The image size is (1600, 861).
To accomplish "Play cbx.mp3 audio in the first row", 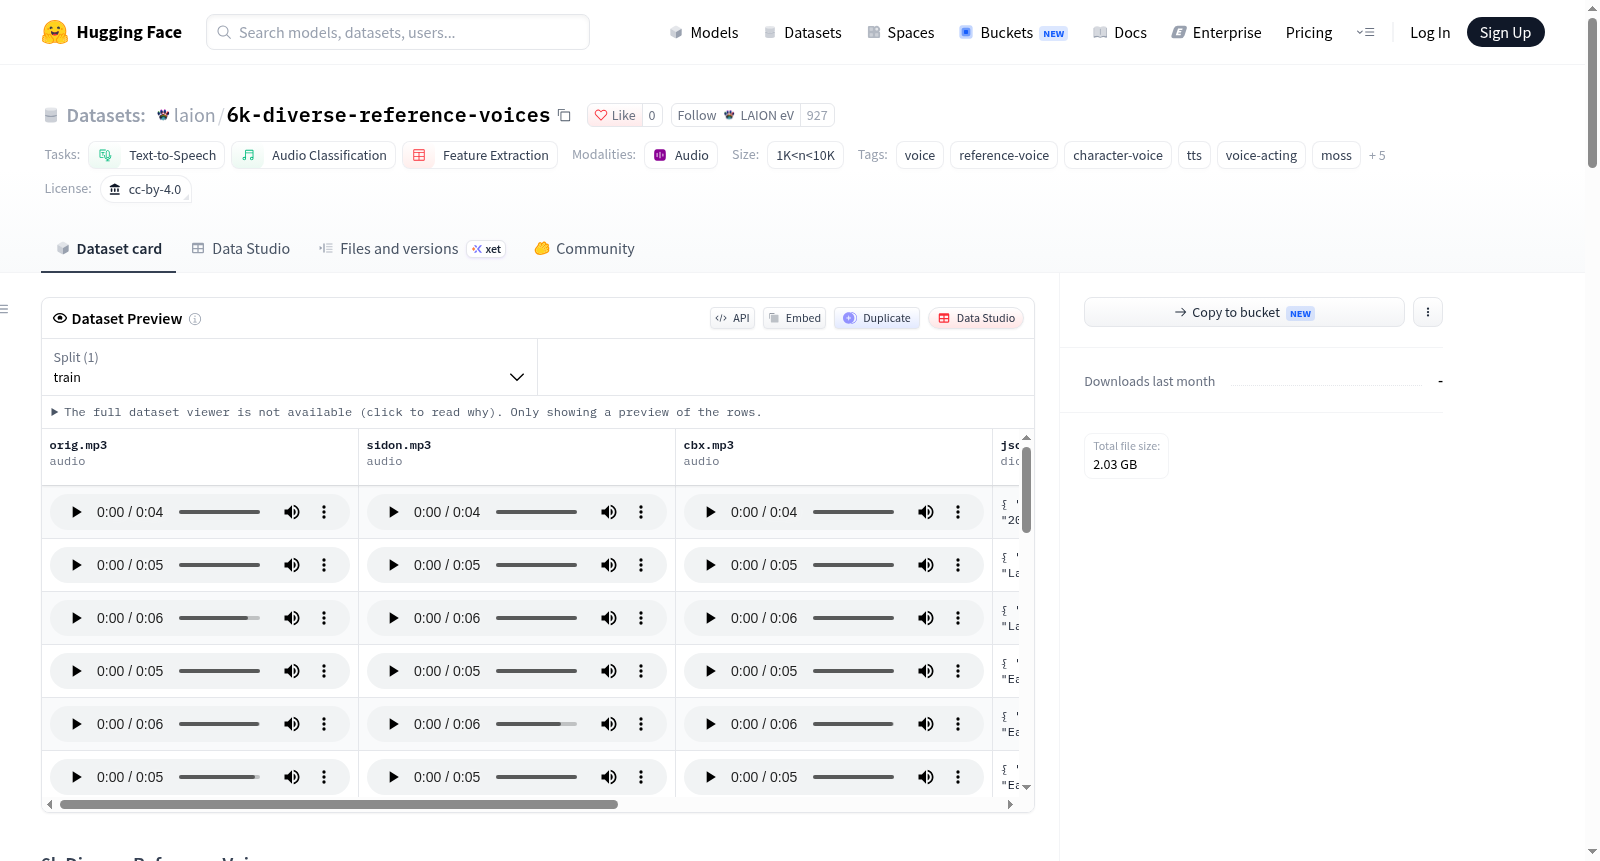I will coord(710,512).
